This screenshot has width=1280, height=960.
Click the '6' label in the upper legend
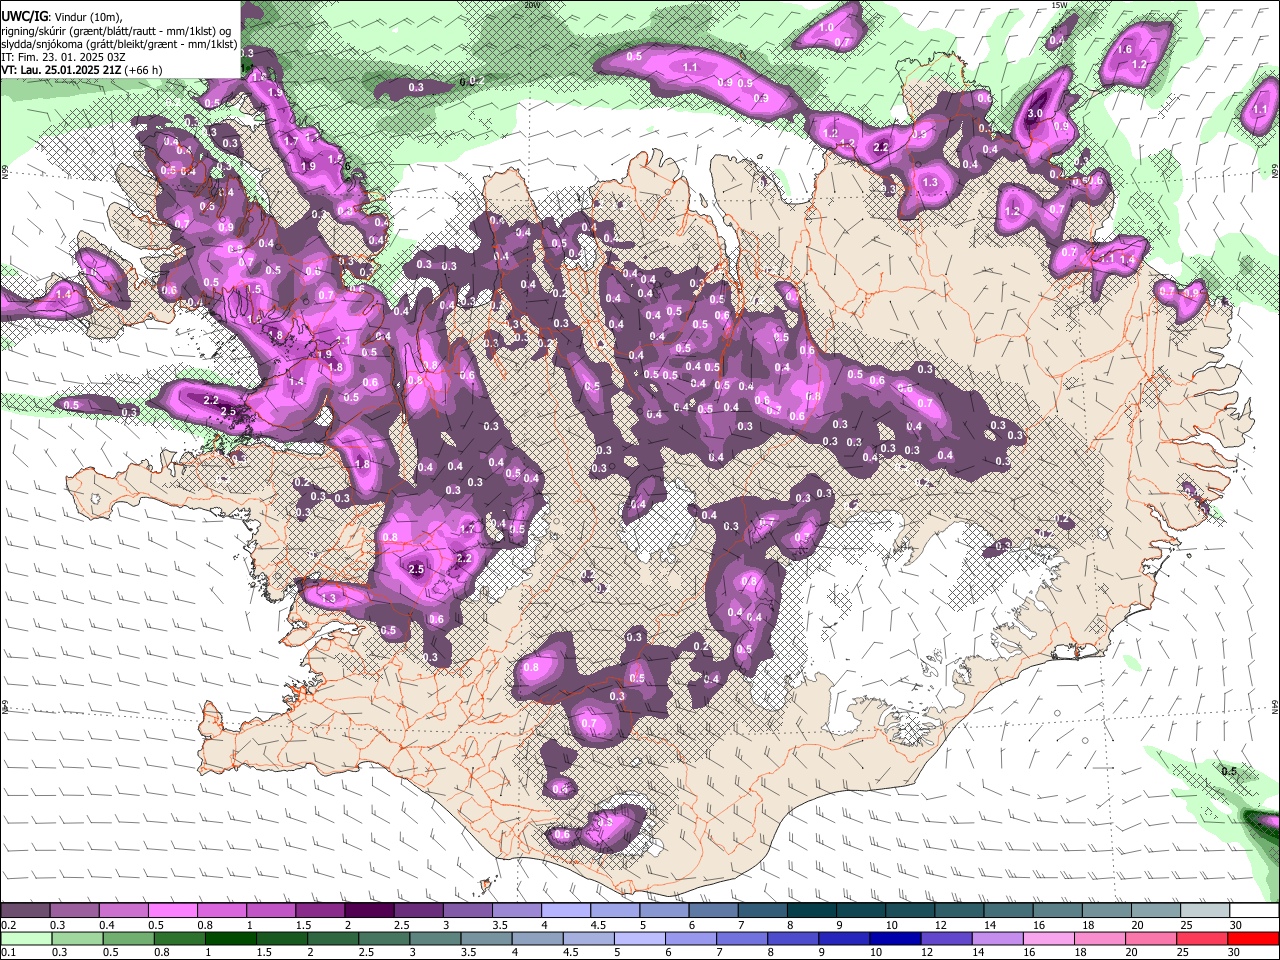694,925
